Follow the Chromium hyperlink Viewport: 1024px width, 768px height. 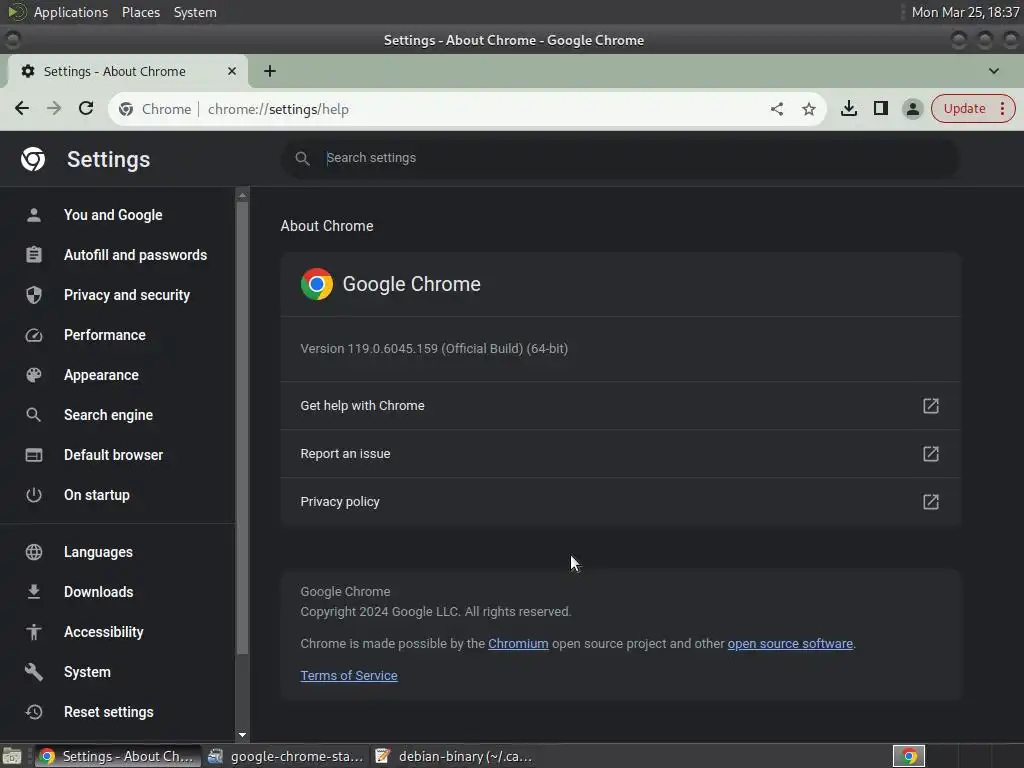518,644
